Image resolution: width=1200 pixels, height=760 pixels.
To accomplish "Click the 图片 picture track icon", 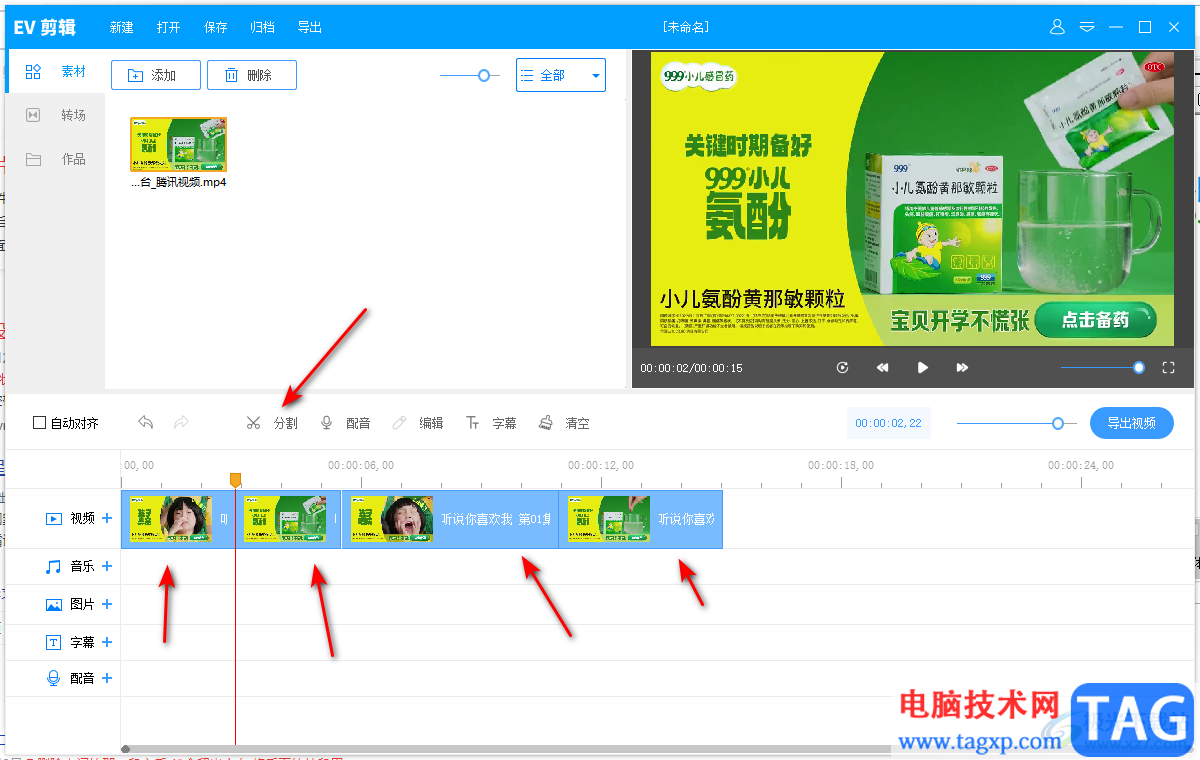I will point(54,604).
